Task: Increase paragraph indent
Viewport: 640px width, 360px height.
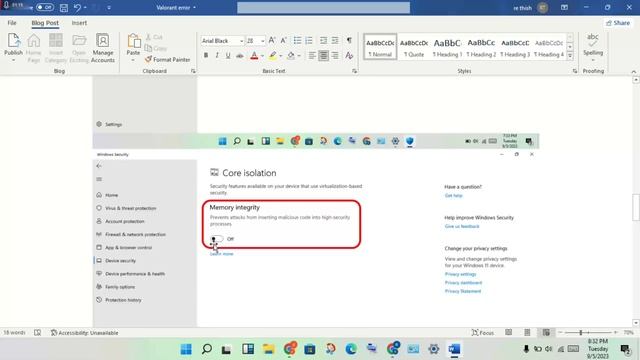Action: (335, 40)
